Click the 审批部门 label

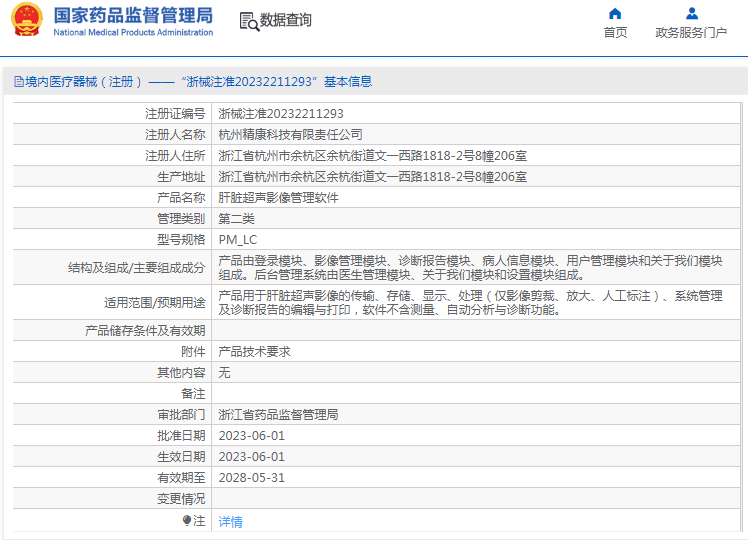tap(181, 415)
